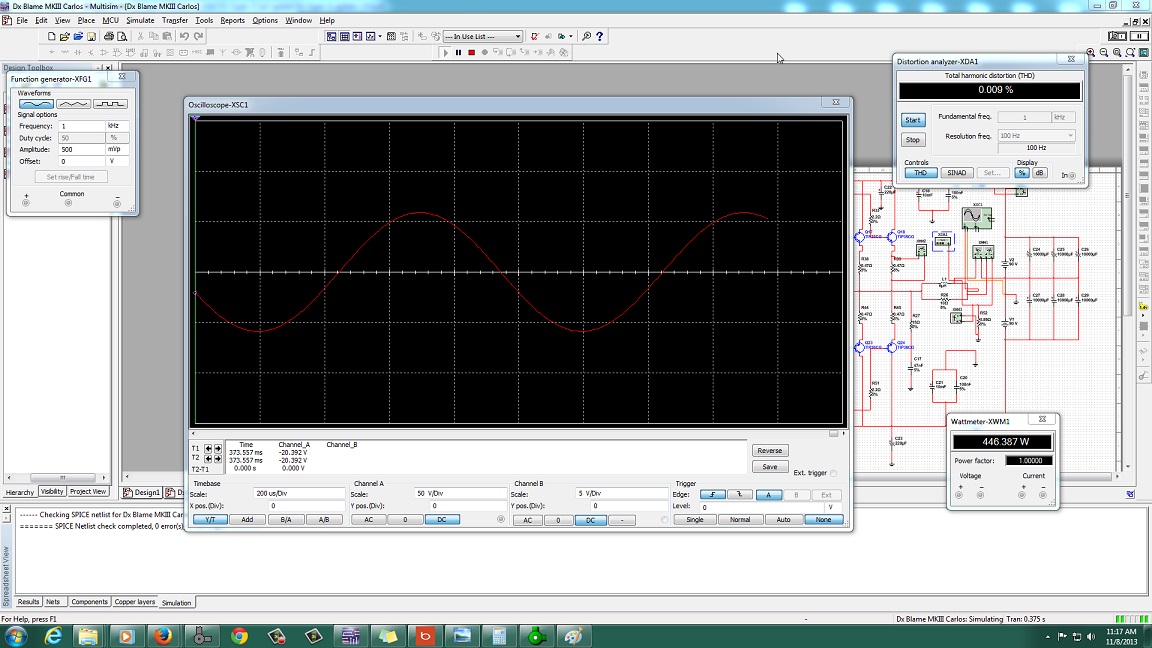Set trigger mode to None

[824, 519]
